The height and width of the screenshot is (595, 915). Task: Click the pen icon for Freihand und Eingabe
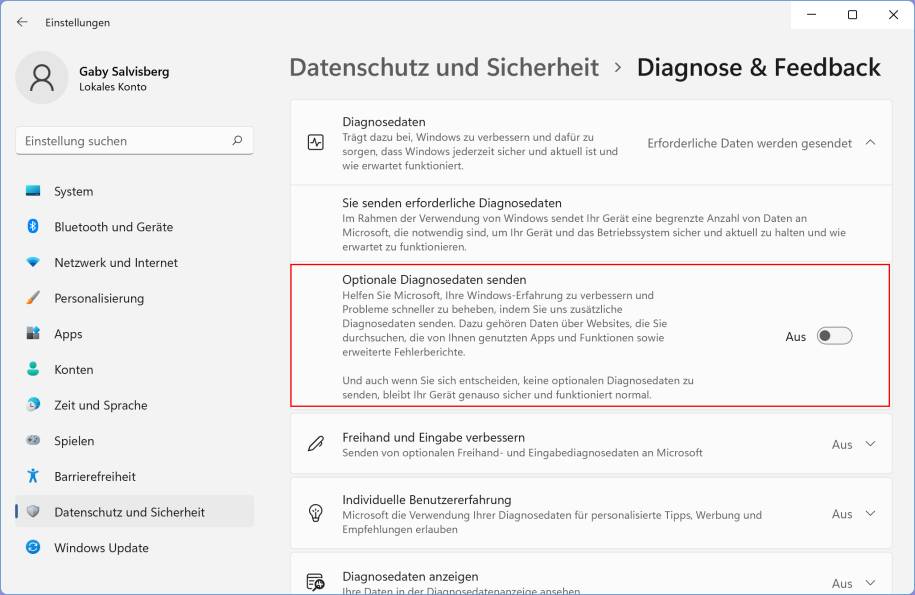tap(315, 444)
